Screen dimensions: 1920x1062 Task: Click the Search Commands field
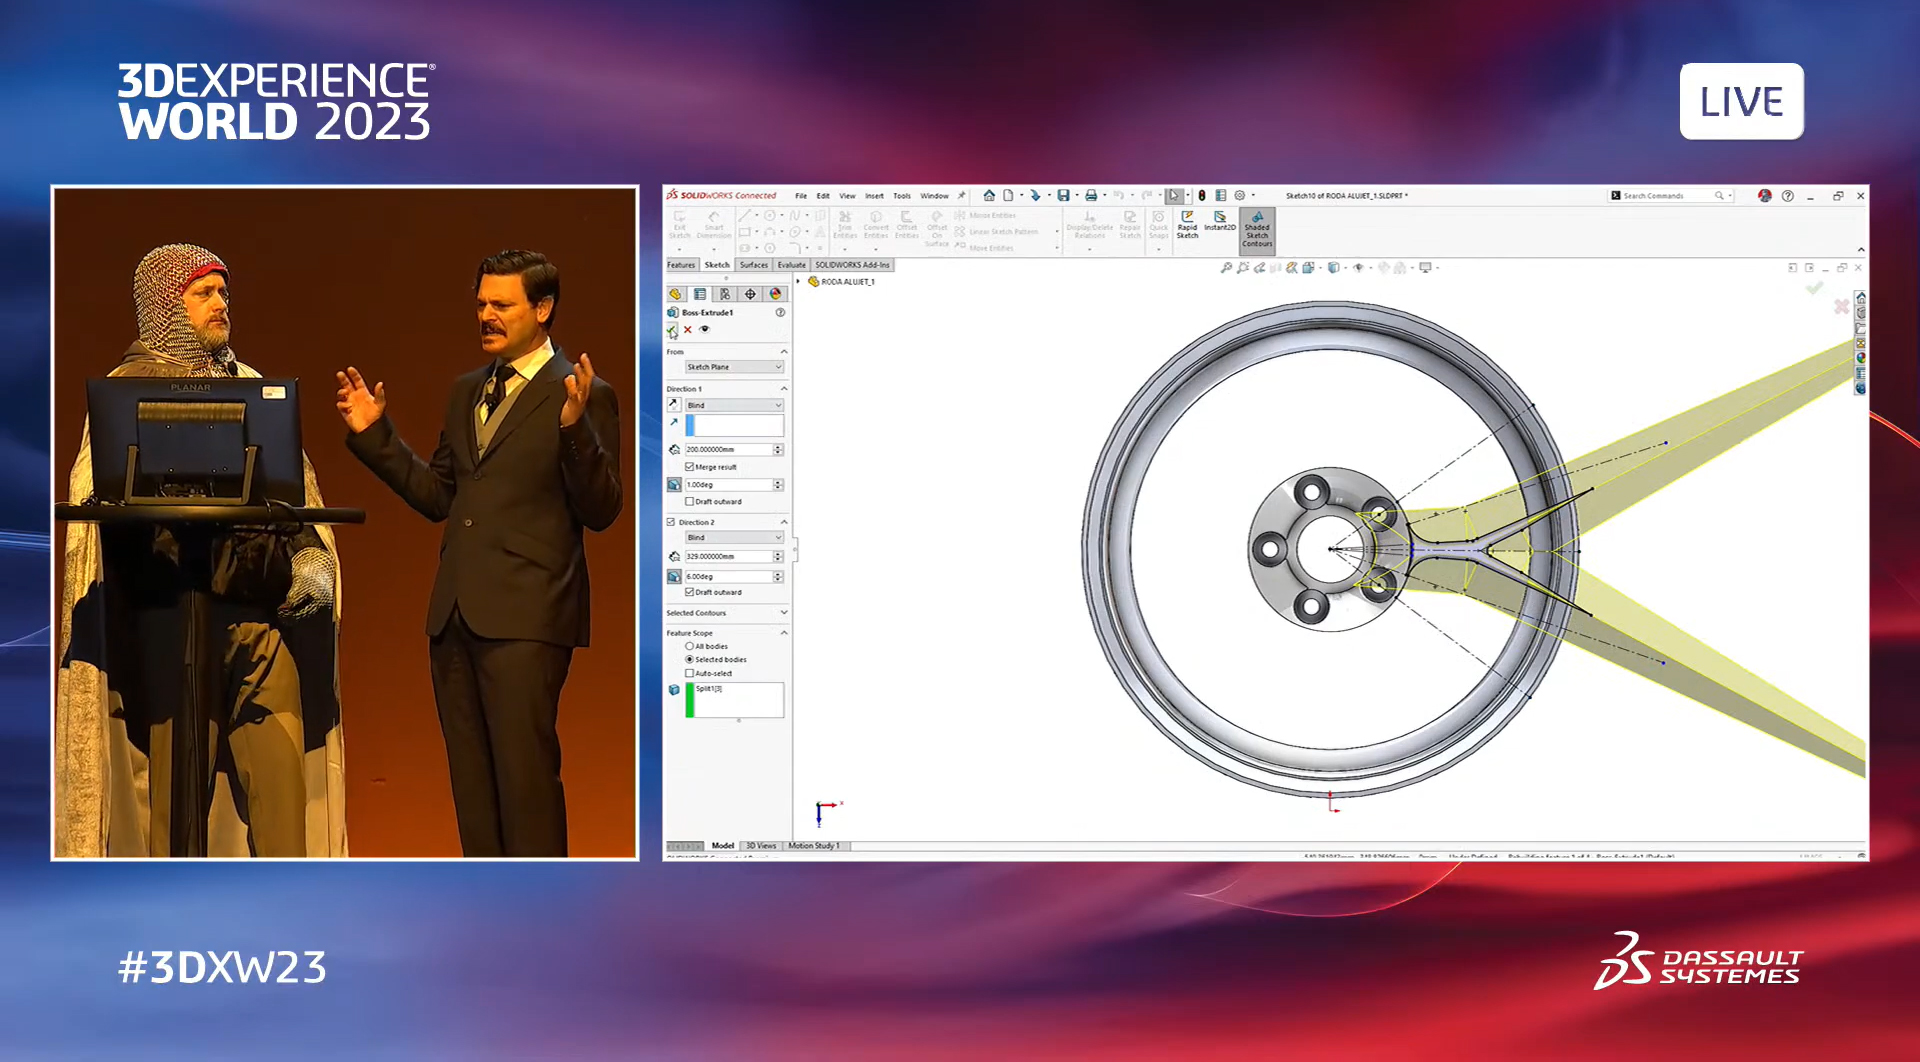tap(1670, 196)
